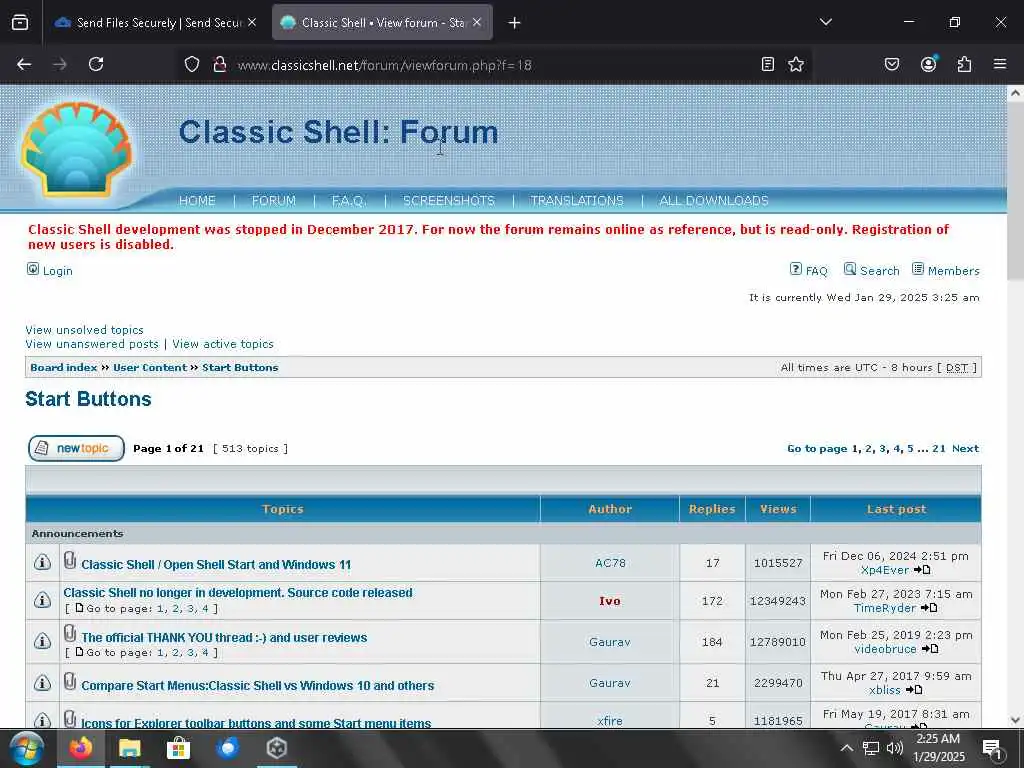Open Classic Shell / Open Shell Windows 11 topic

[216, 564]
